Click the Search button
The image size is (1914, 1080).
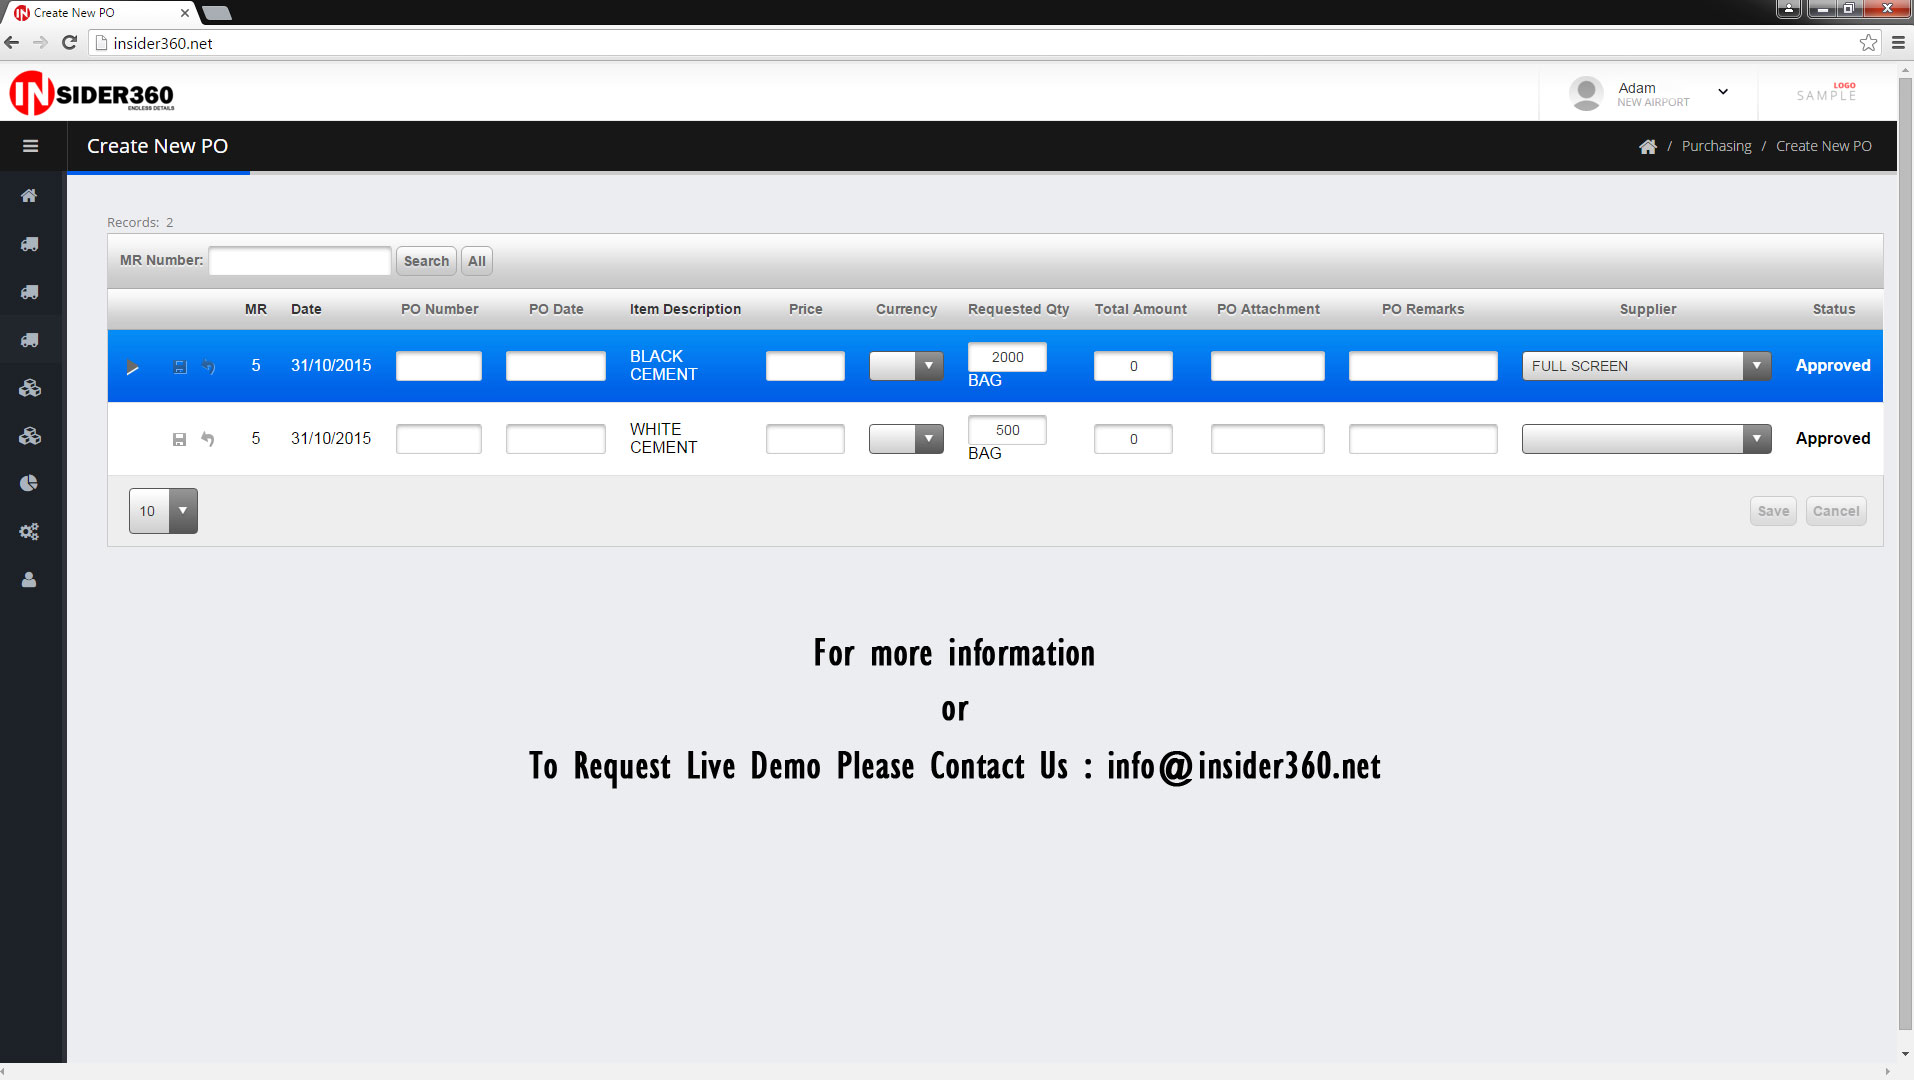pos(426,261)
